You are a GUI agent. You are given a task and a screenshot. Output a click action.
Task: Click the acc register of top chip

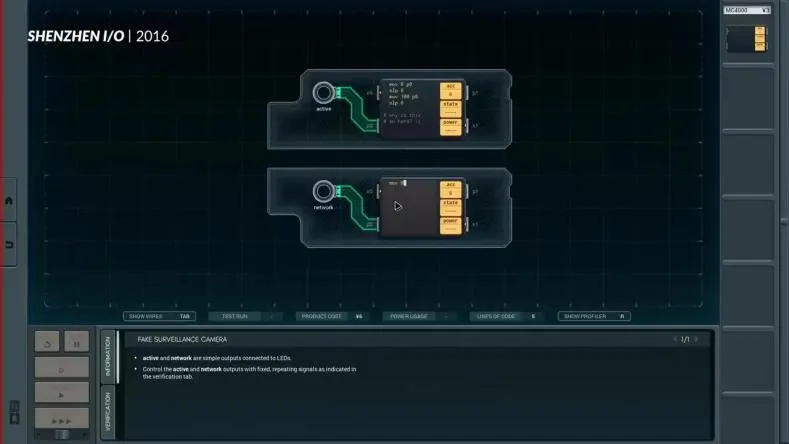[450, 90]
